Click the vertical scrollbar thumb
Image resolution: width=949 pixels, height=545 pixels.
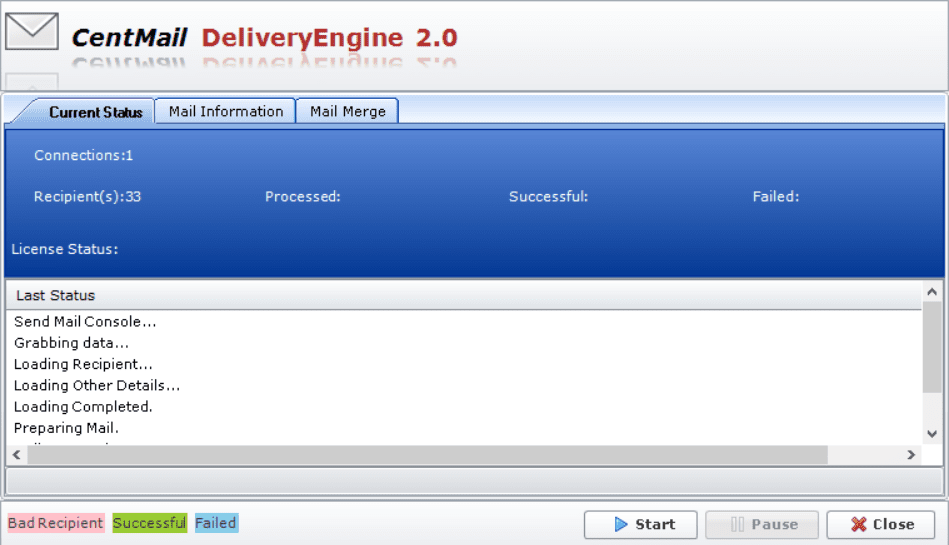pos(932,347)
